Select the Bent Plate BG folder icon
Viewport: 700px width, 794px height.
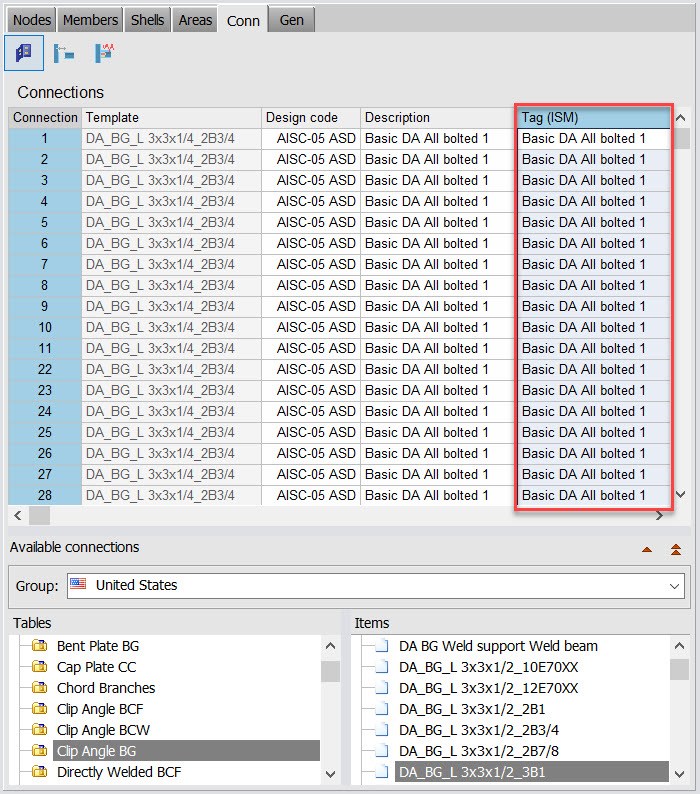pyautogui.click(x=39, y=646)
